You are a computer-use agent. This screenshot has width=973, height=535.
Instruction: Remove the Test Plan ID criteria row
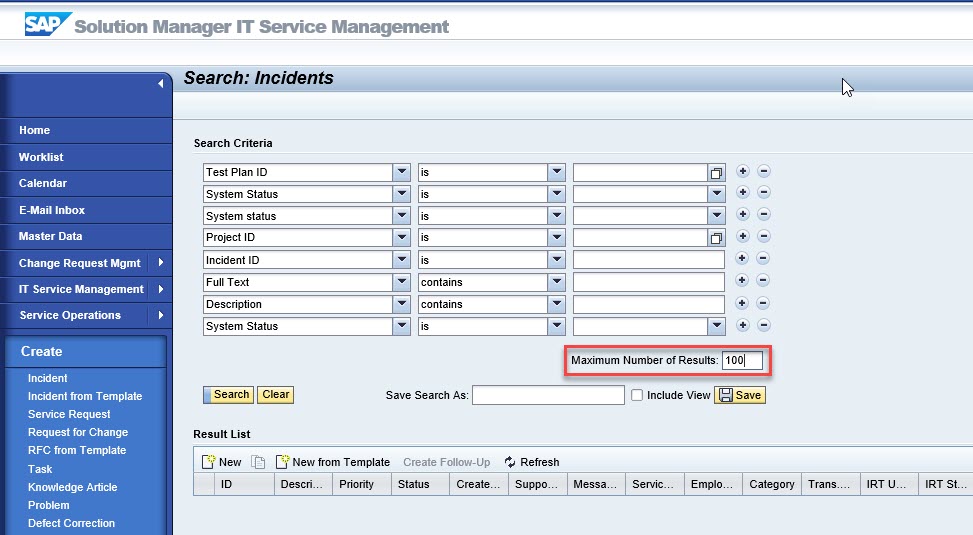tap(764, 171)
